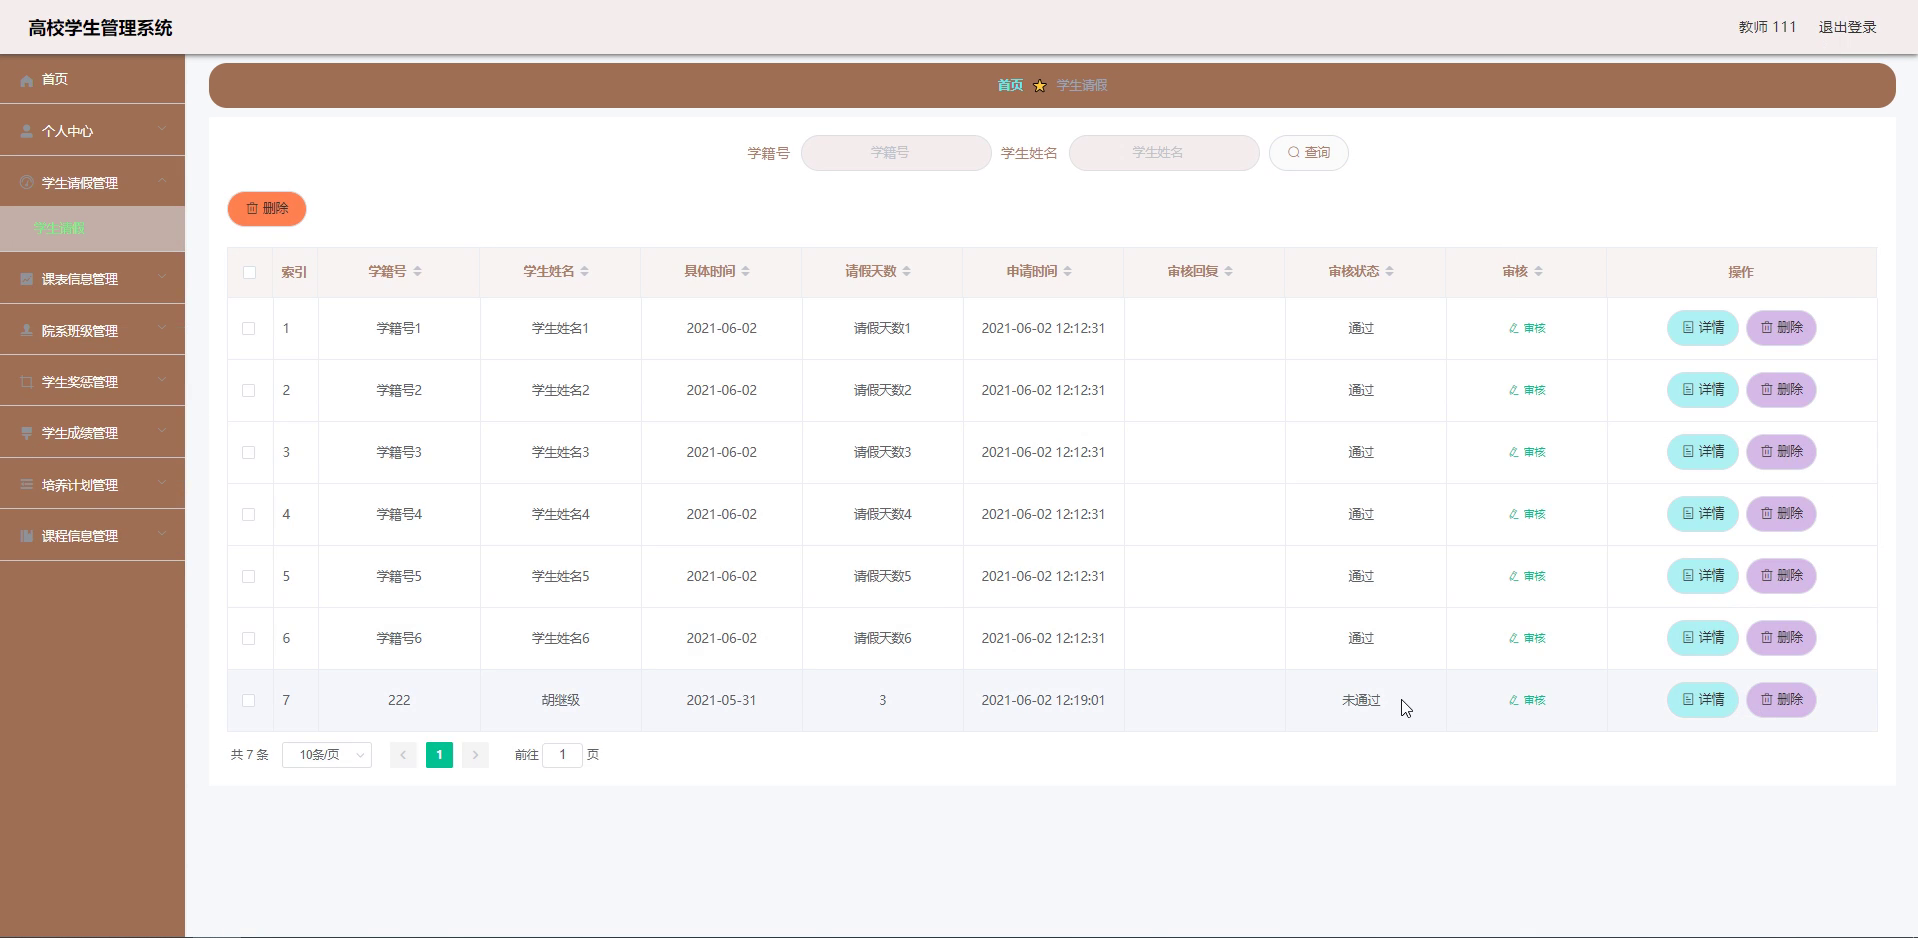
Task: Click the 学生姓名 search input field
Action: pyautogui.click(x=1164, y=153)
